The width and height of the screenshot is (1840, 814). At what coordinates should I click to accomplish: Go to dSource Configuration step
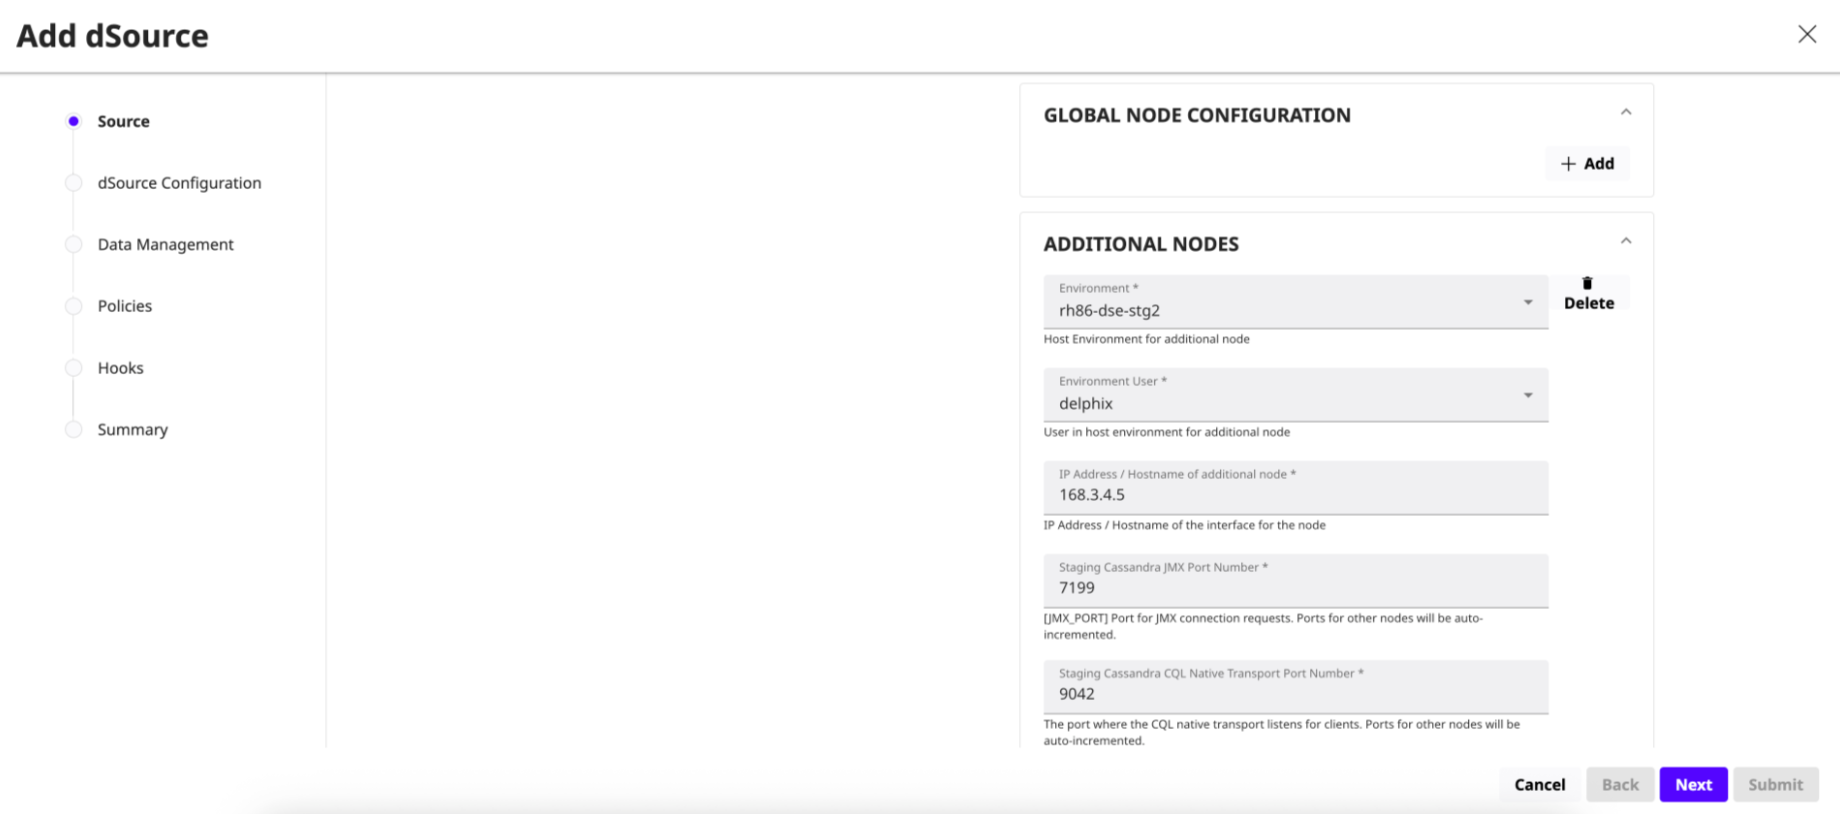(x=179, y=183)
